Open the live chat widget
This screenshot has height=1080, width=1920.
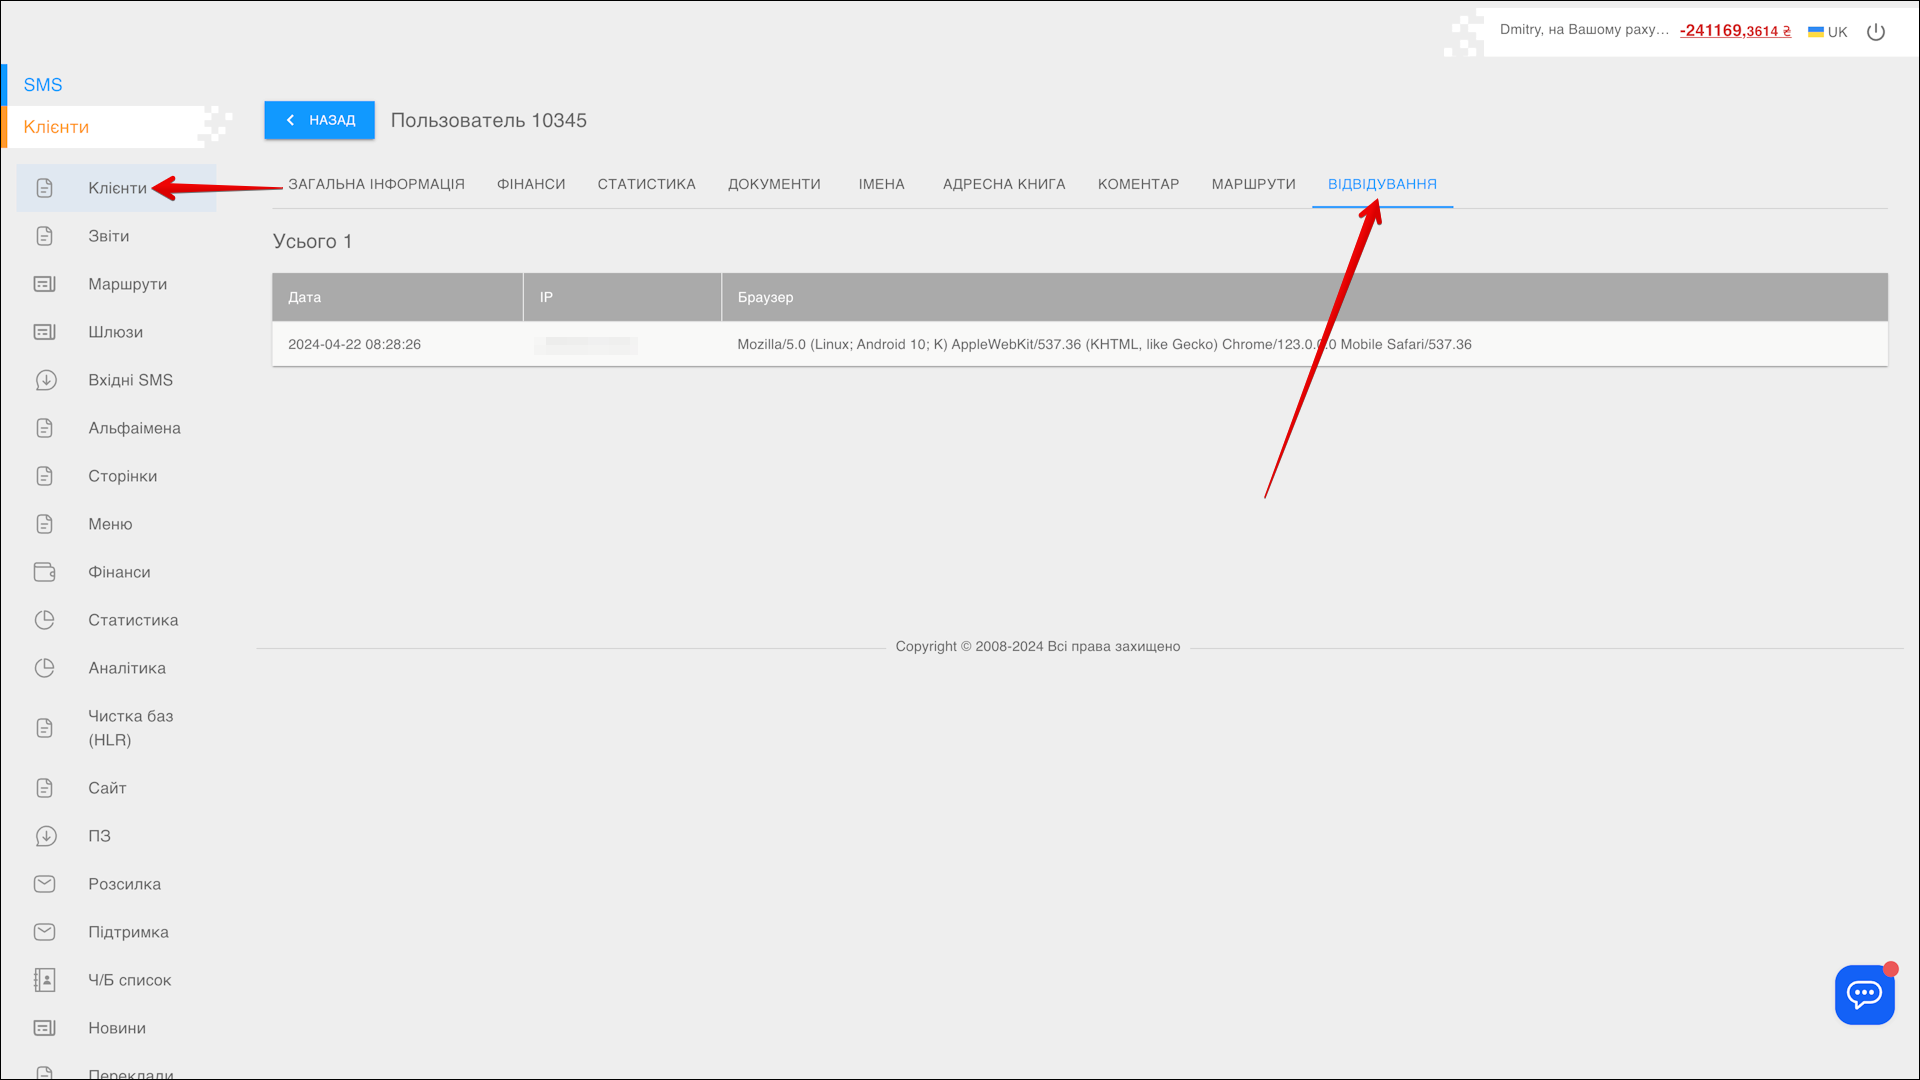coord(1864,994)
